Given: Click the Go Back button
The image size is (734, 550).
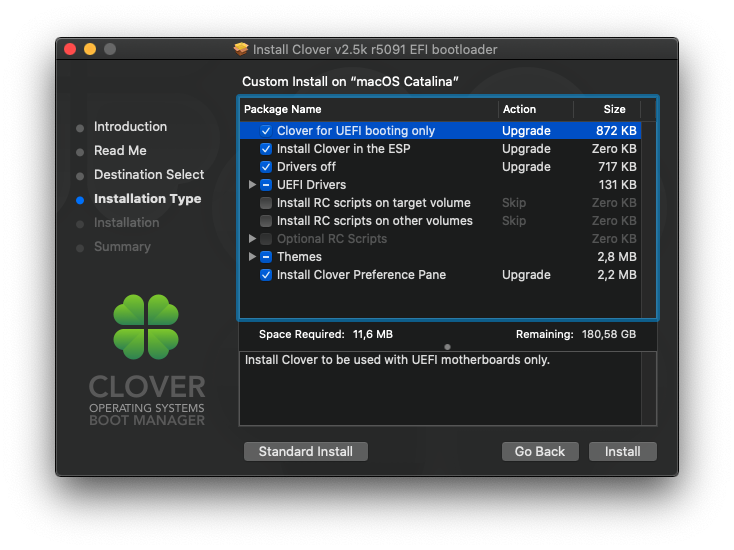Looking at the screenshot, I should tap(540, 451).
